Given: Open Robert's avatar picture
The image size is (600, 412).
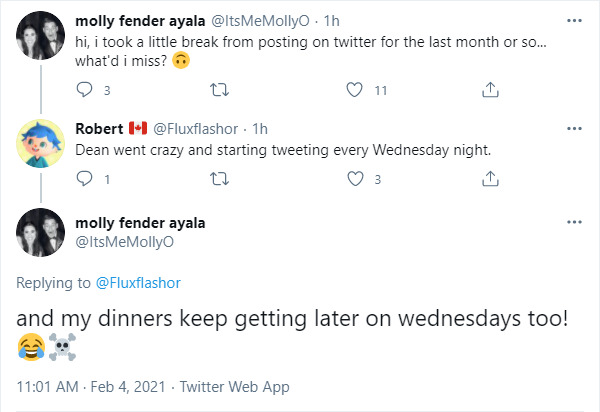Looking at the screenshot, I should [41, 148].
